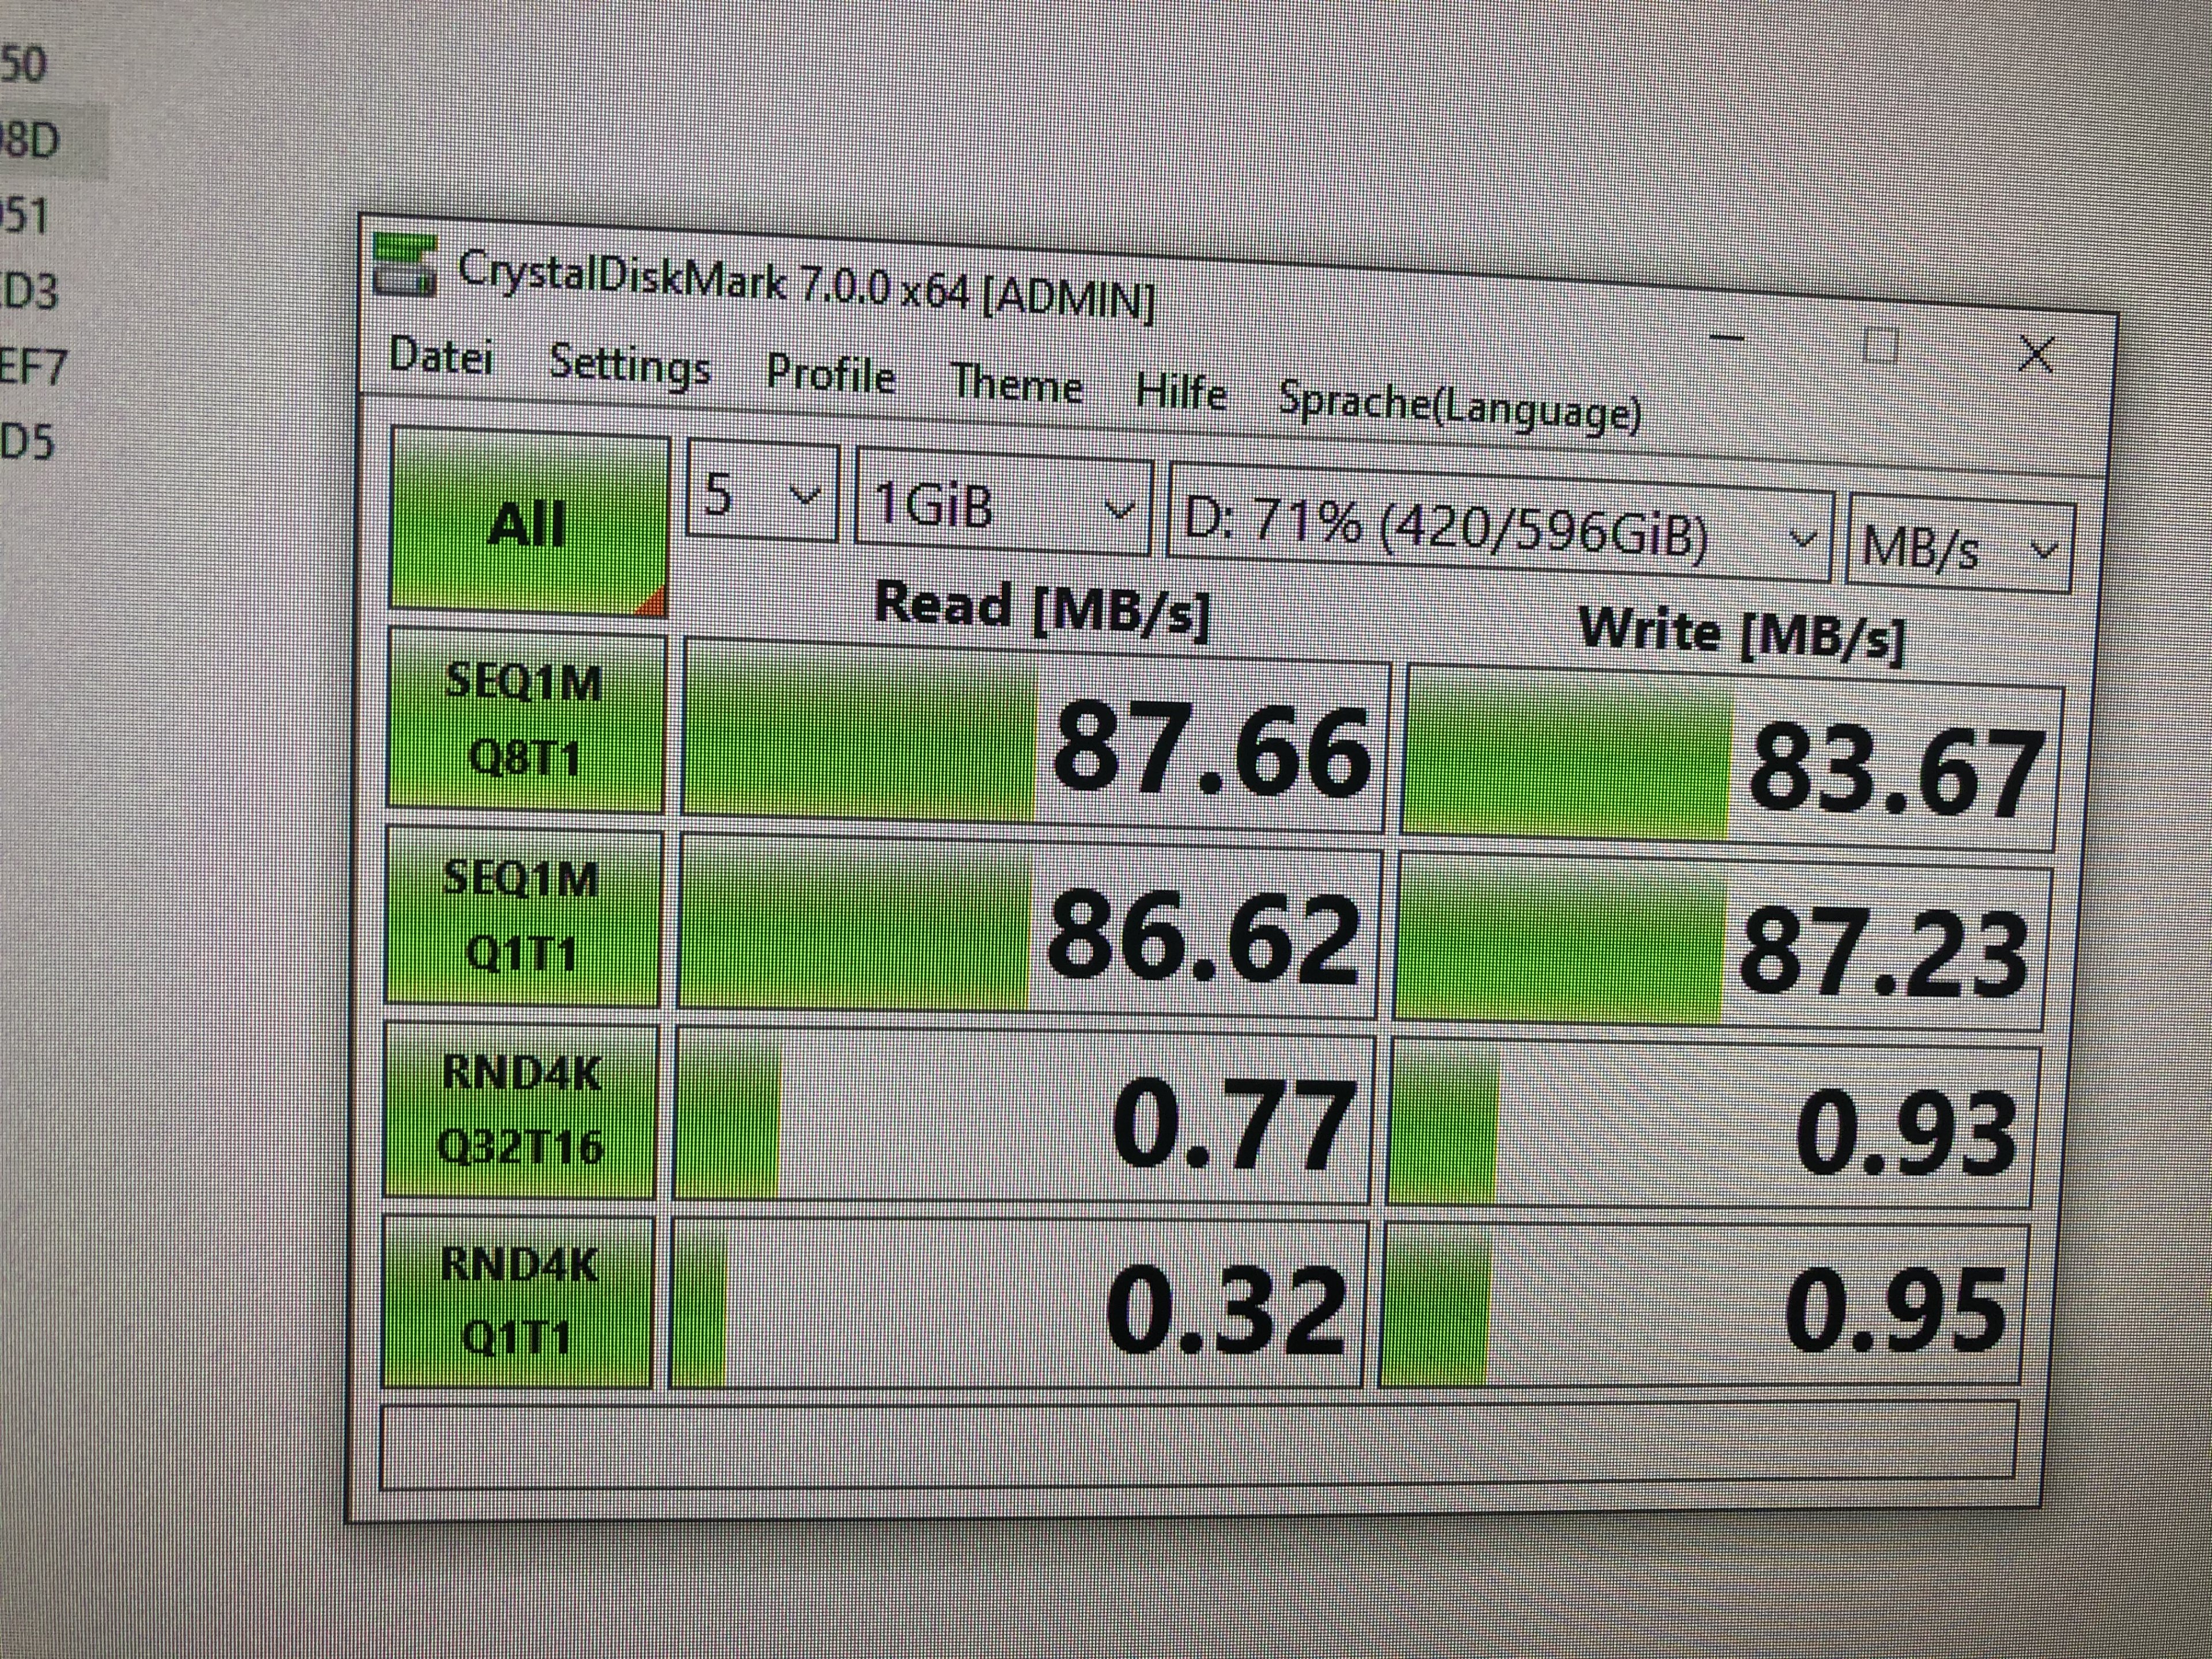Open the Datei menu

tap(441, 356)
